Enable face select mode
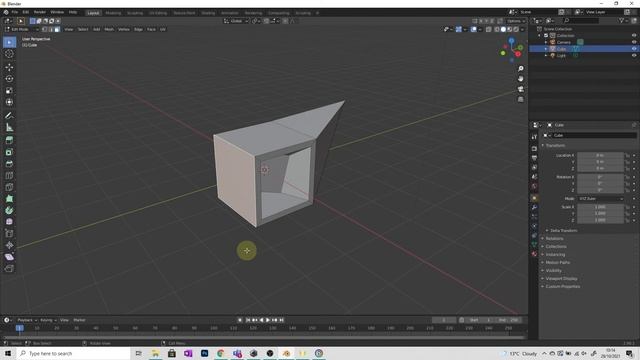Viewport: 640px width, 360px height. 57,29
